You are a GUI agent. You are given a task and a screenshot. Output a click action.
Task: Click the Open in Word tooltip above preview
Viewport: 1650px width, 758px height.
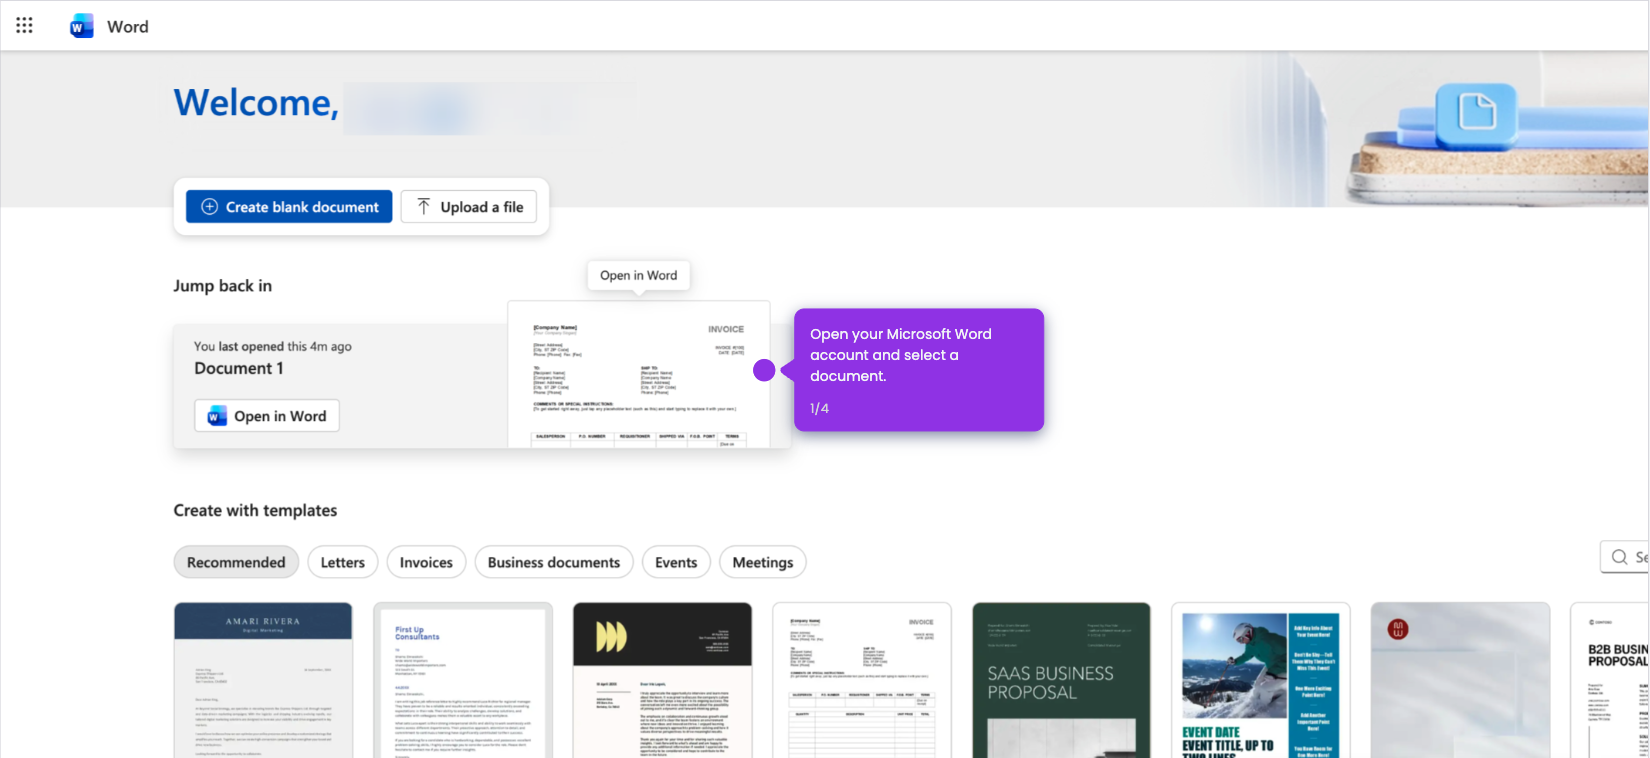639,275
